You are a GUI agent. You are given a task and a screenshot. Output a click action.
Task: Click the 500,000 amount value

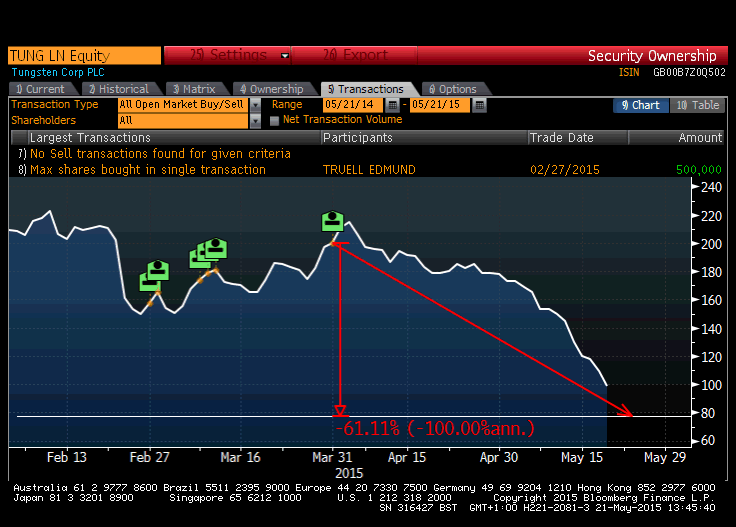pyautogui.click(x=699, y=170)
